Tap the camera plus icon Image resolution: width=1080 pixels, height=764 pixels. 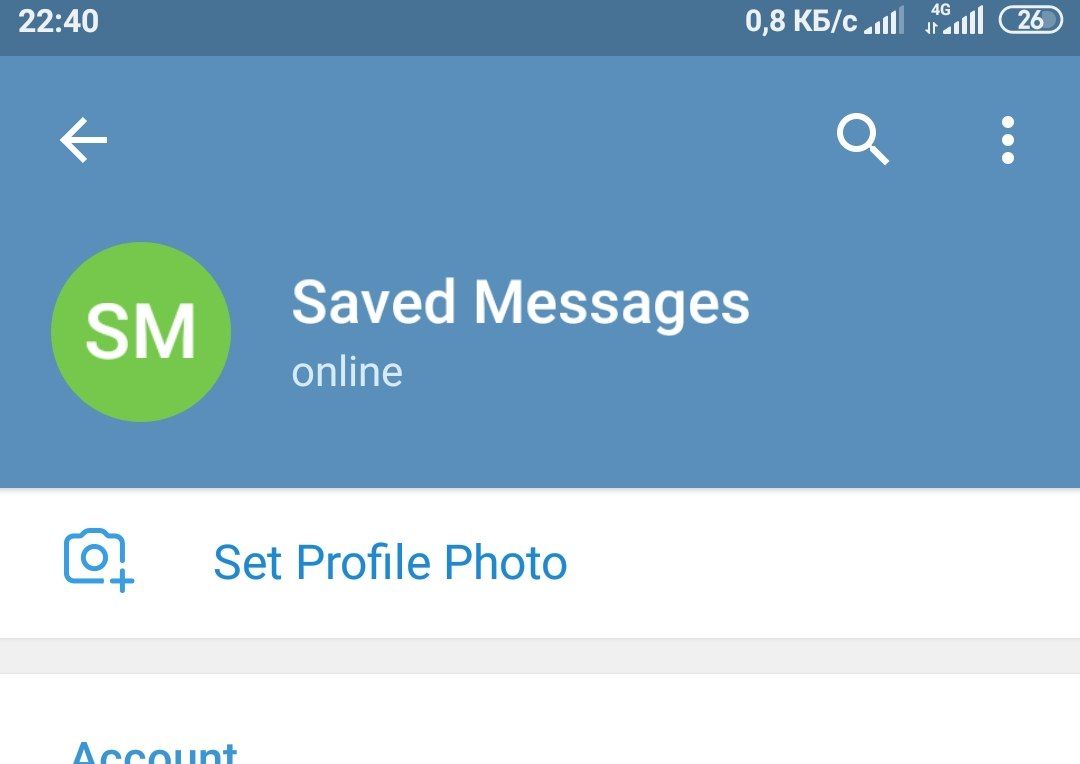[x=98, y=560]
